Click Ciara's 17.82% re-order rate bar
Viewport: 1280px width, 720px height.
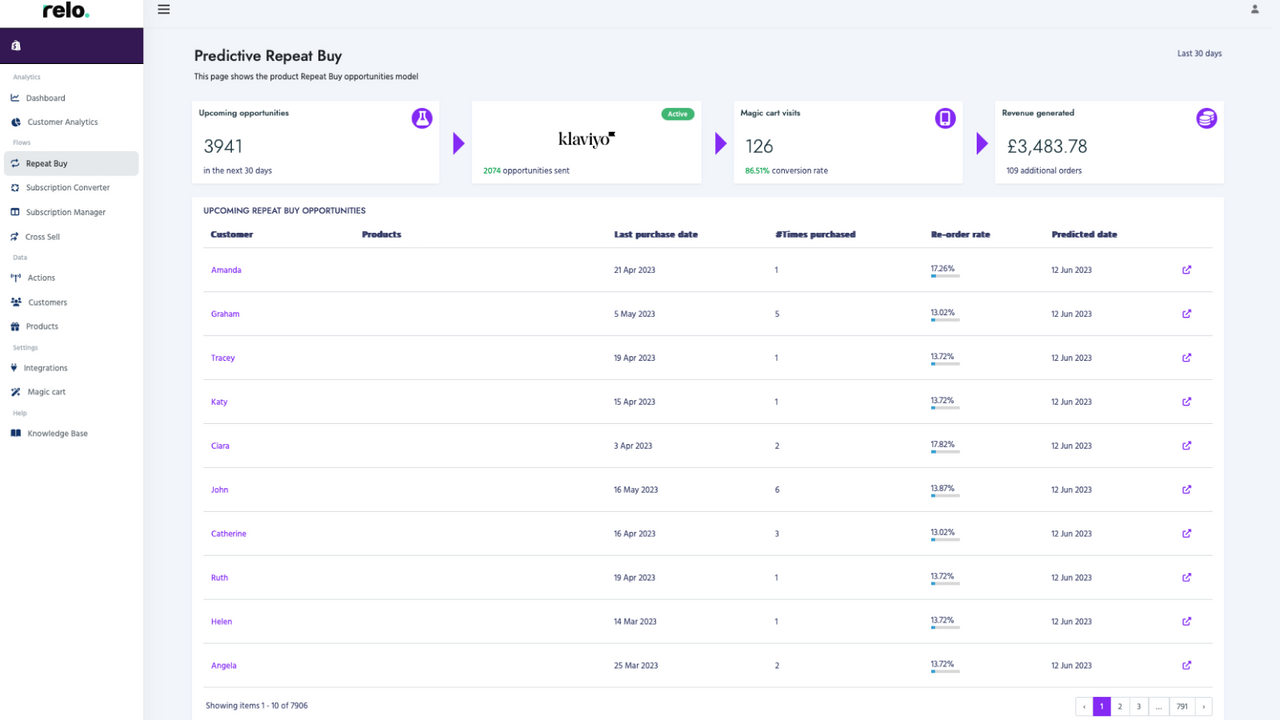tap(945, 452)
